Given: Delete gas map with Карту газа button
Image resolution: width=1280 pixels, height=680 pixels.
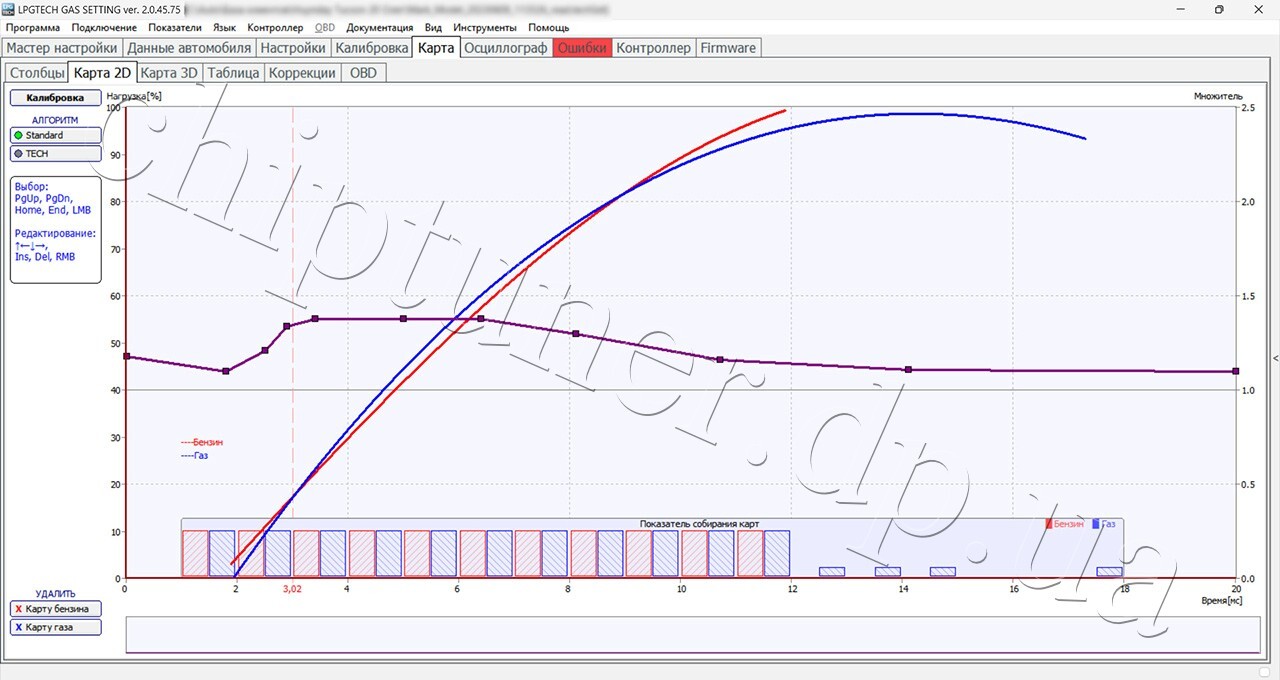Looking at the screenshot, I should point(55,628).
